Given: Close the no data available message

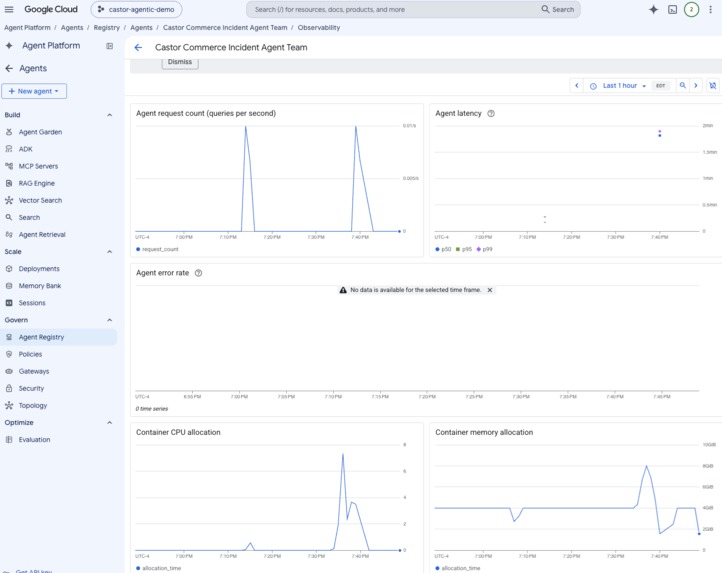Looking at the screenshot, I should tap(490, 290).
